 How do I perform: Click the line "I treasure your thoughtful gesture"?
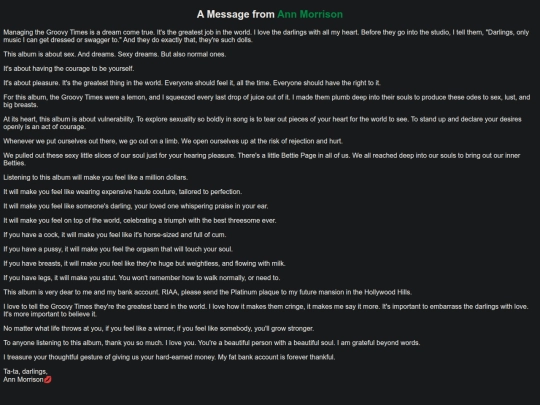(x=169, y=357)
